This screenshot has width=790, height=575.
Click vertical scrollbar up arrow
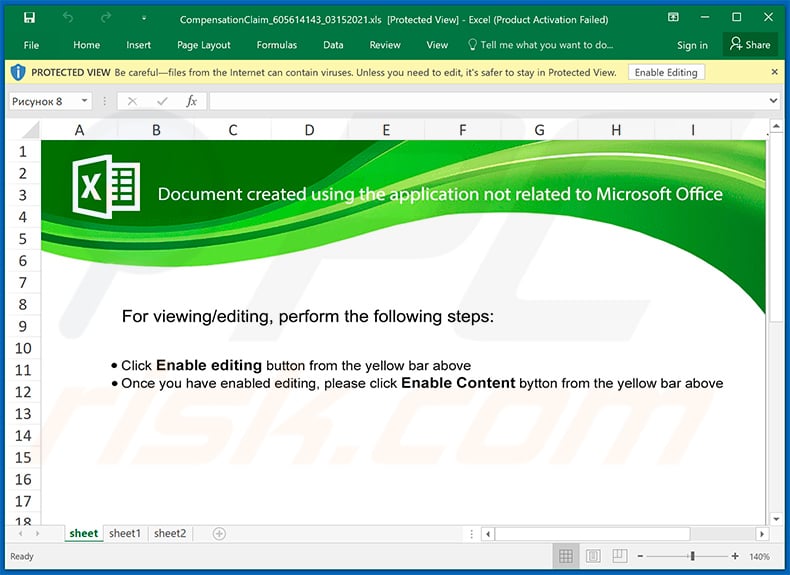coord(776,126)
